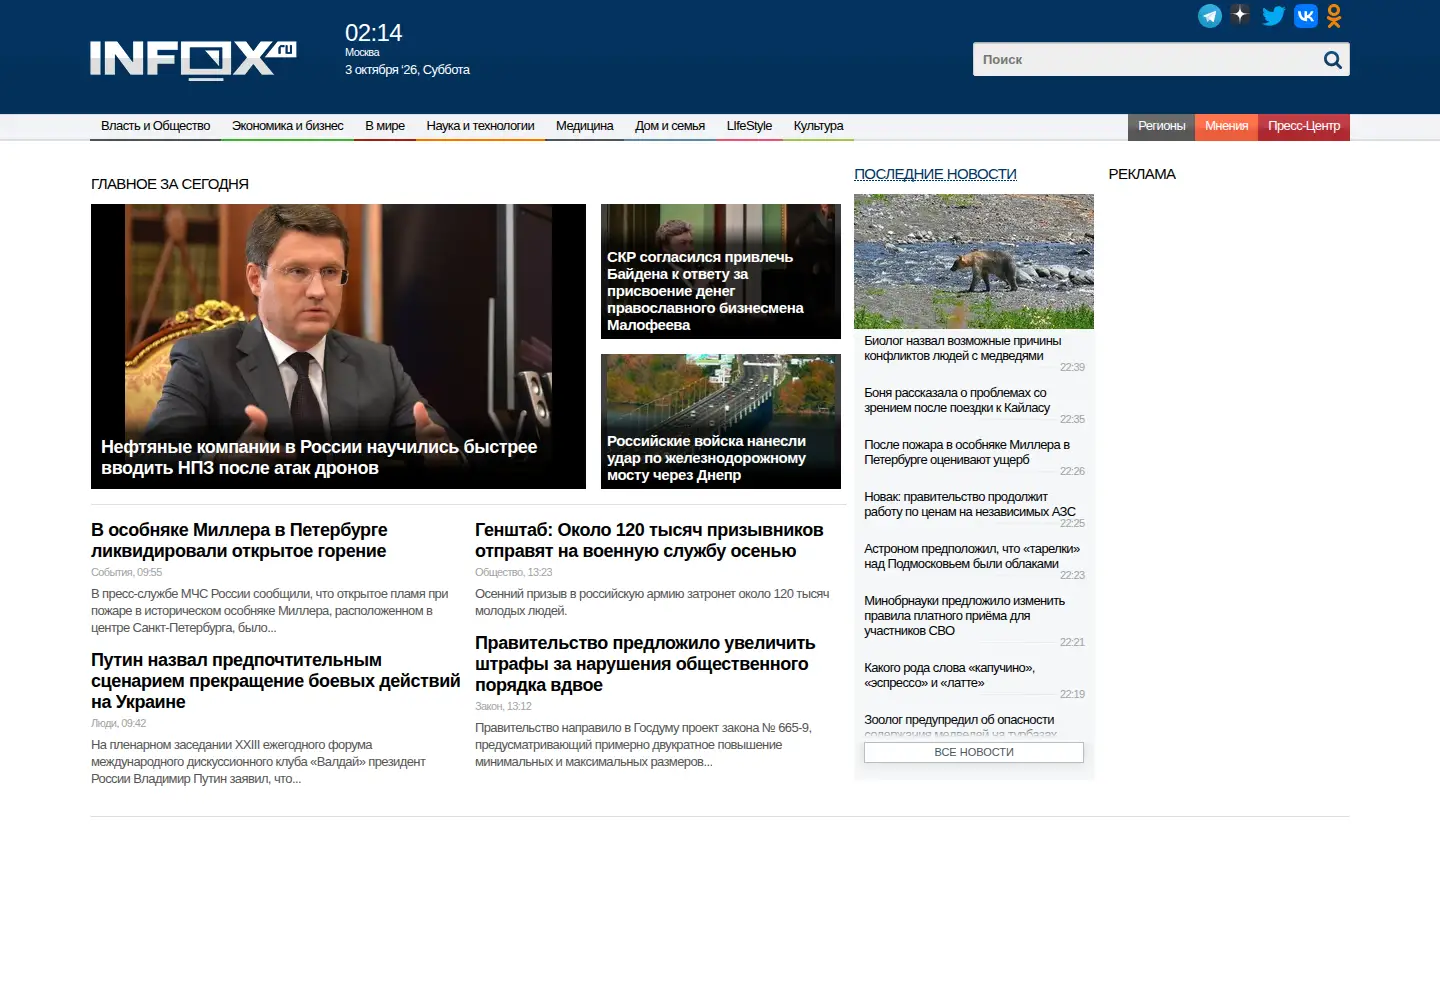1440x1000 pixels.
Task: Open the Власть и Общество section
Action: tap(155, 126)
